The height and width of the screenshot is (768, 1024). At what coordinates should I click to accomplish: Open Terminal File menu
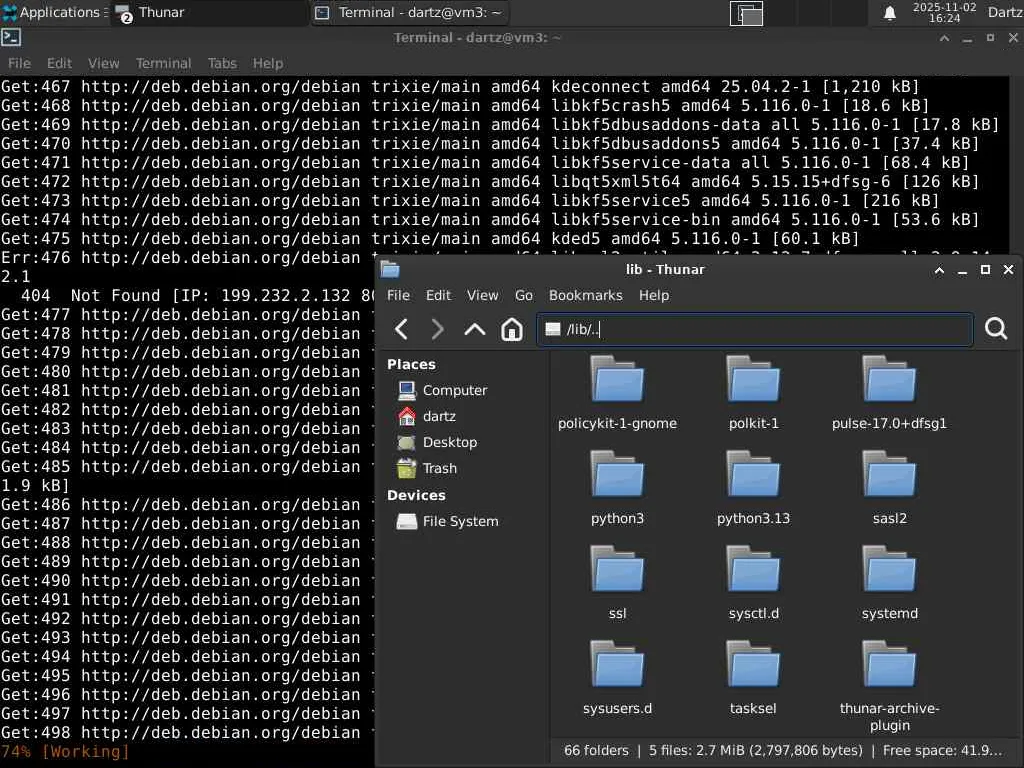(19, 63)
